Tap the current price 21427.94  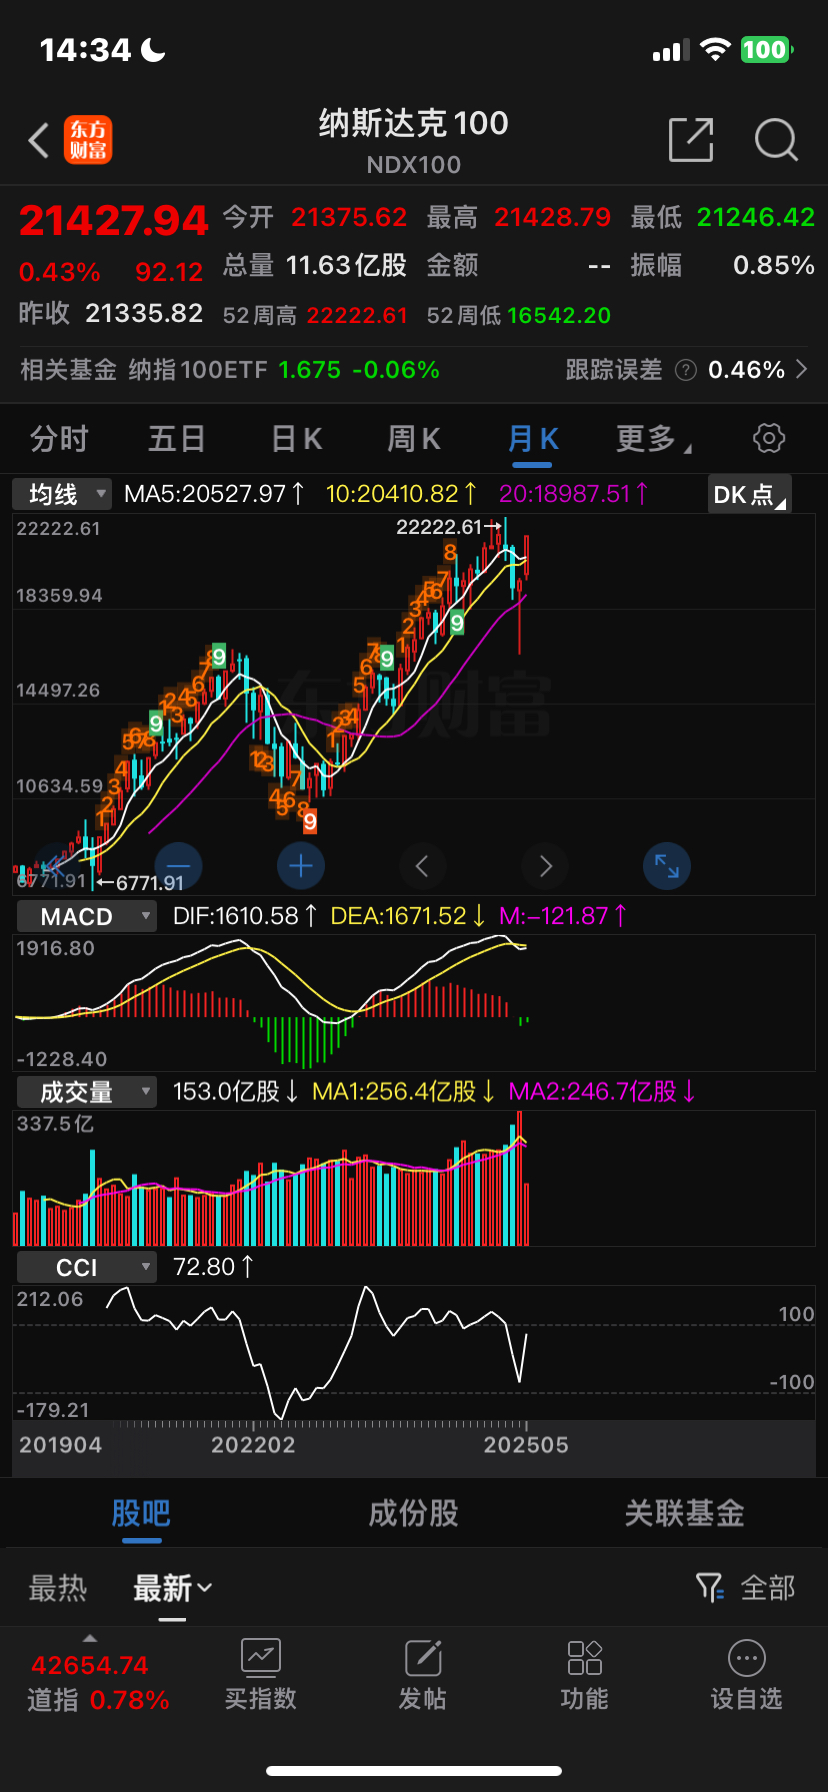point(113,221)
